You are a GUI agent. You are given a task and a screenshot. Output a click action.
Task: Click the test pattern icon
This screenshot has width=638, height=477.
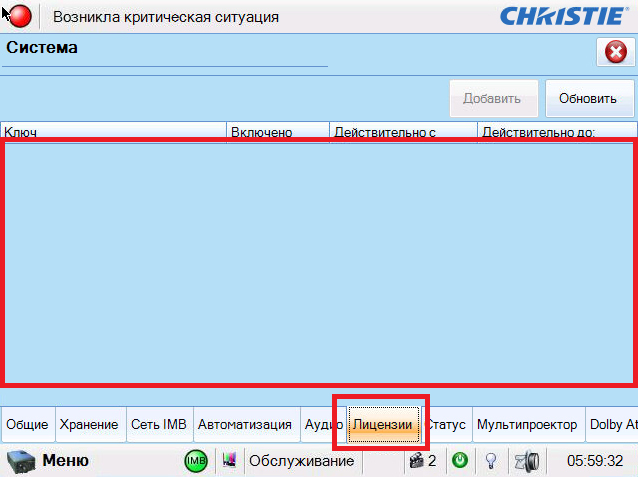(229, 460)
